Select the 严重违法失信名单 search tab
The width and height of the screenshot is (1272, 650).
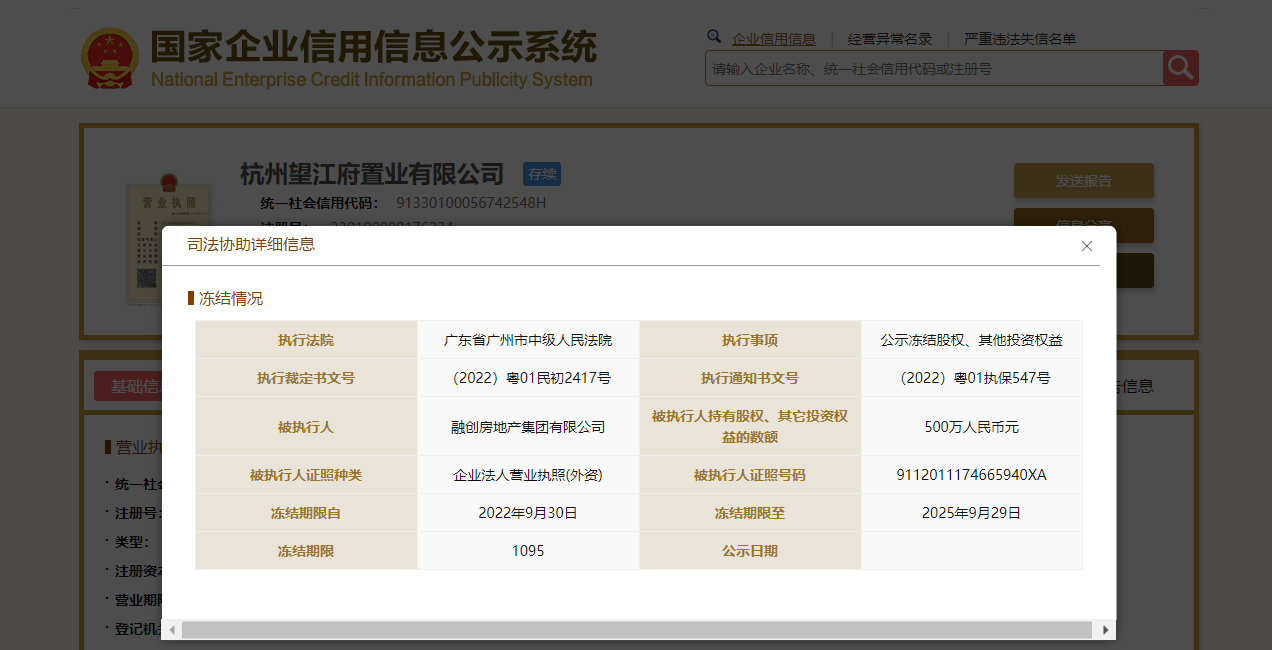click(x=1020, y=39)
